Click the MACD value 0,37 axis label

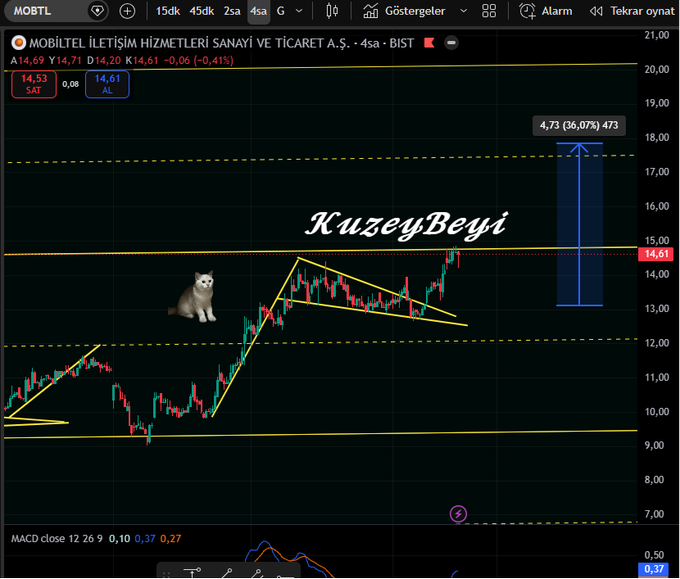654,569
